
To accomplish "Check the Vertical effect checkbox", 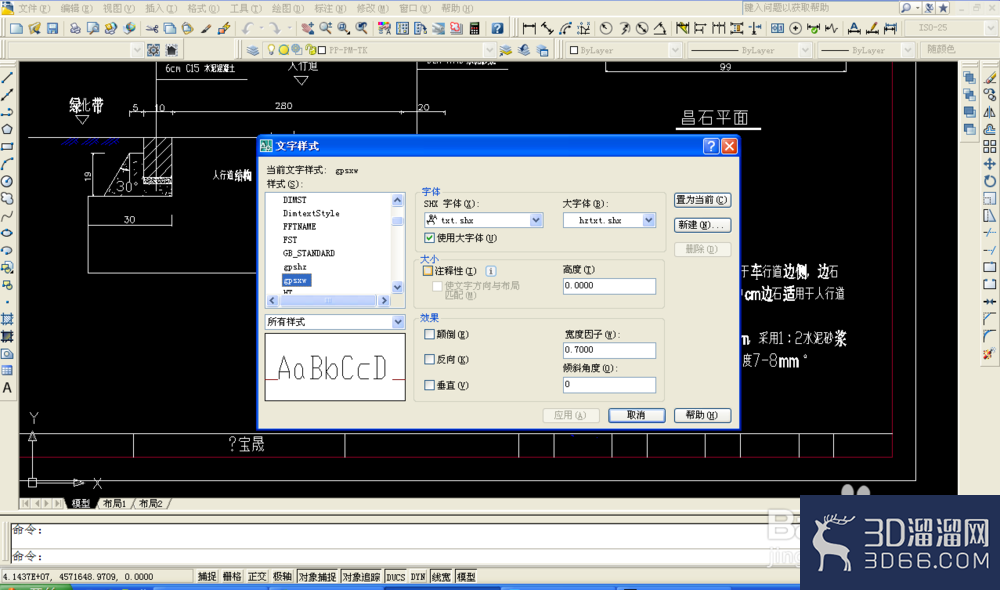I will point(430,385).
